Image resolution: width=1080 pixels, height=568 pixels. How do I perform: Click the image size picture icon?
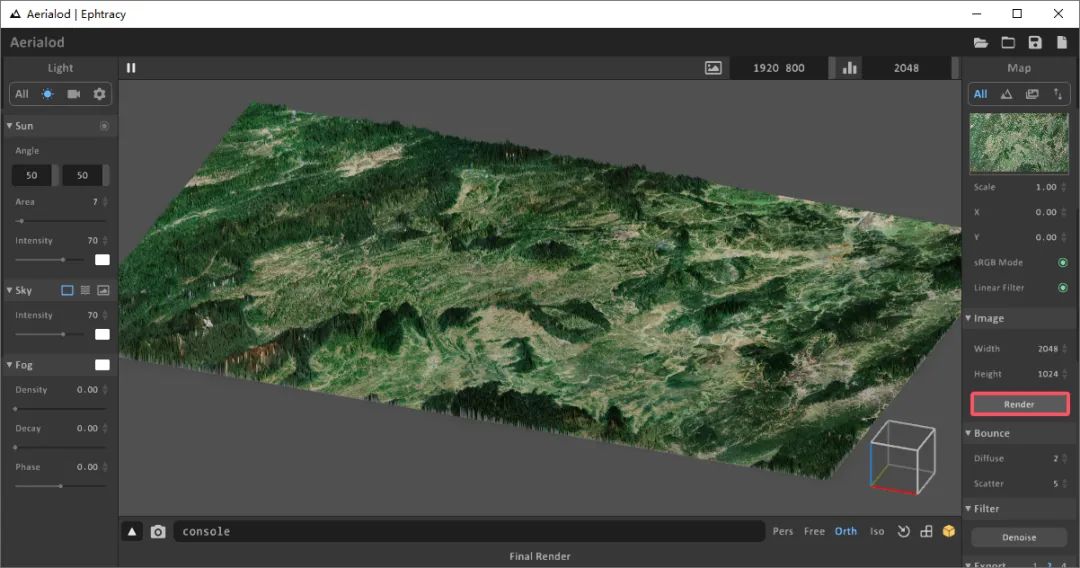[713, 67]
